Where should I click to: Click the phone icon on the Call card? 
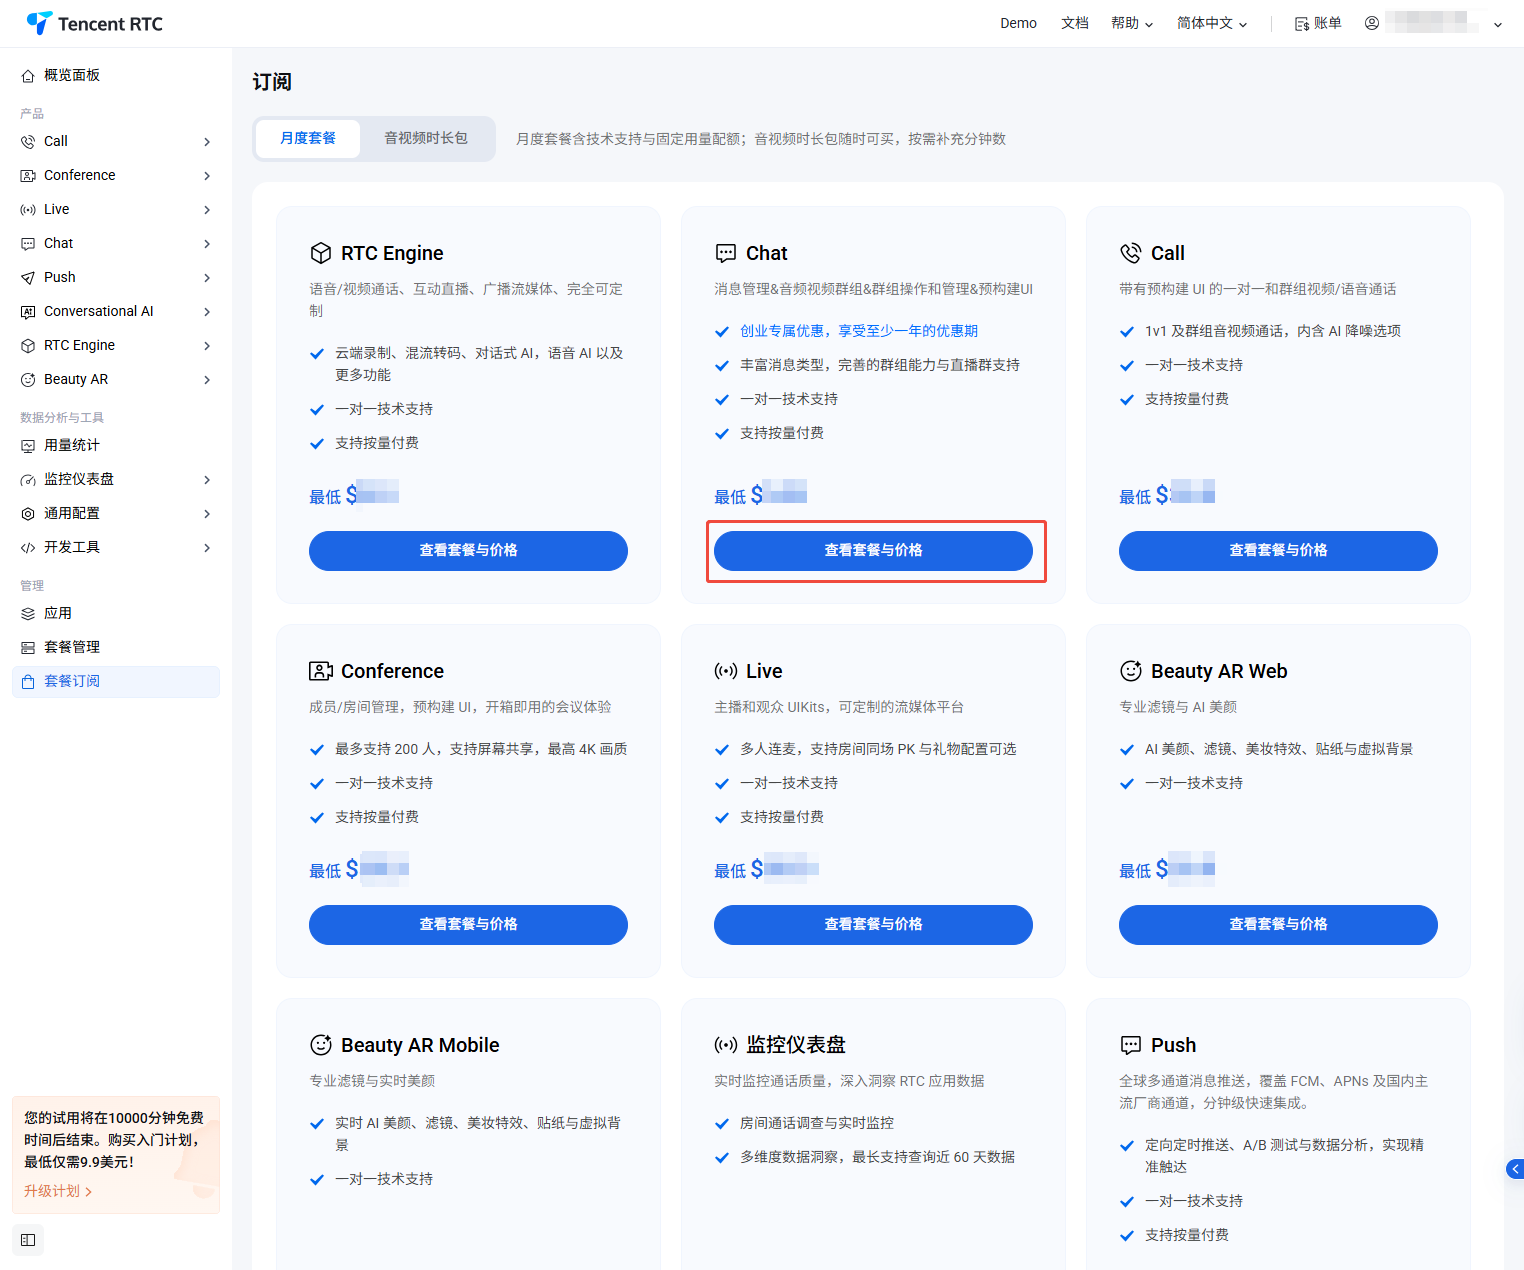click(x=1131, y=253)
